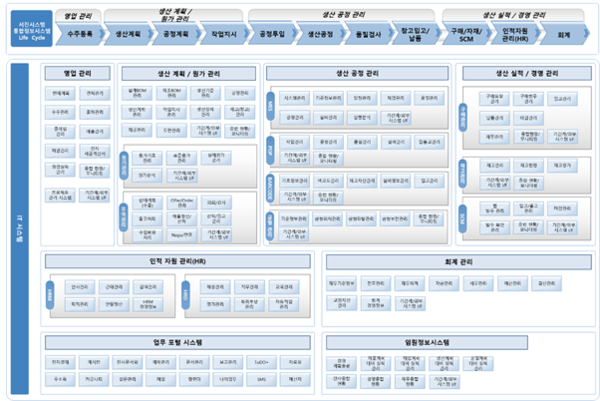Select the POP vertical tab
Viewport: 600px width, 401px height.
[x=270, y=150]
